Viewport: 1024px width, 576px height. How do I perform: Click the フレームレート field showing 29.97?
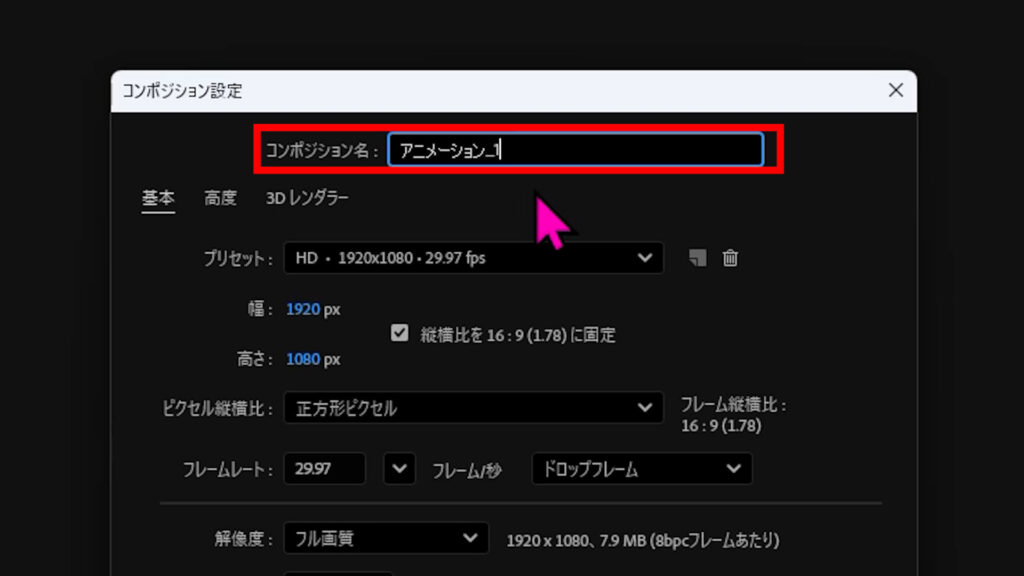click(x=324, y=469)
